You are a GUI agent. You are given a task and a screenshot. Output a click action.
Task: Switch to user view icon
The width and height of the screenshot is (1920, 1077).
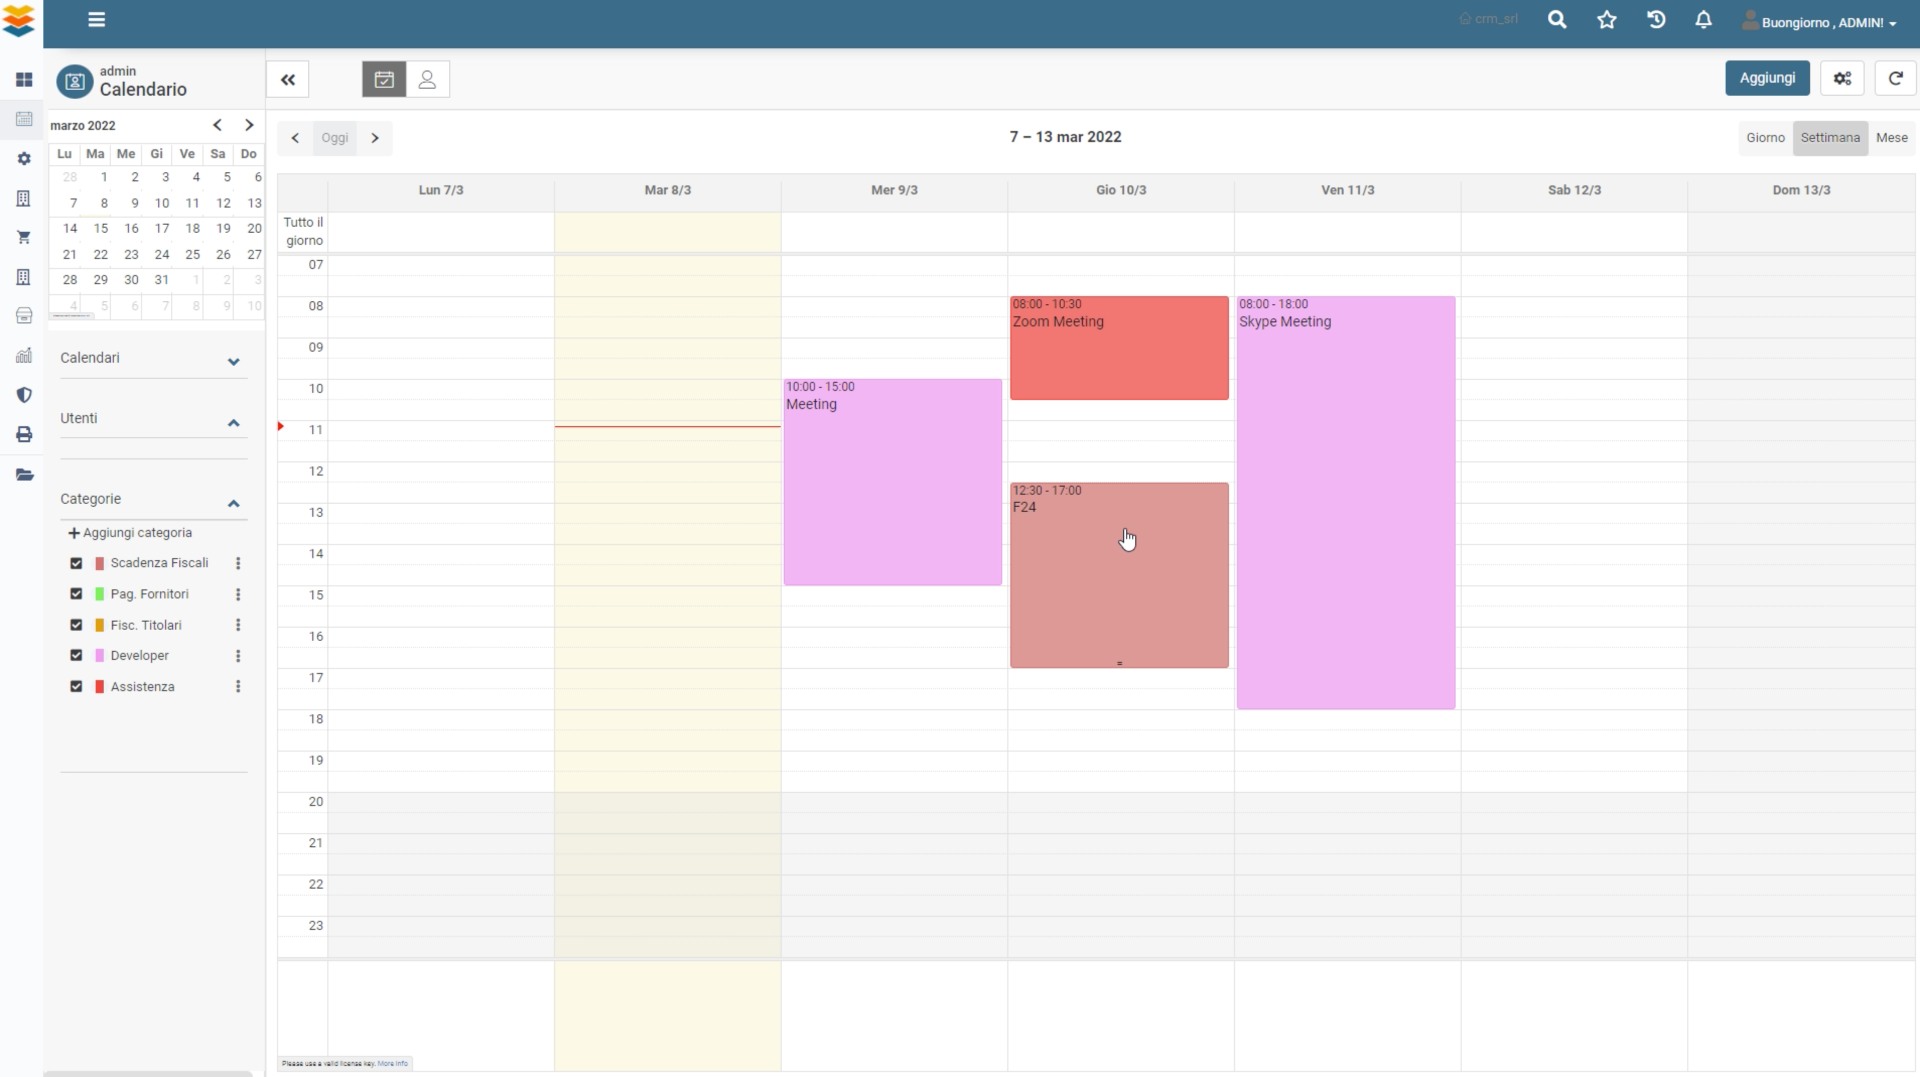tap(427, 80)
